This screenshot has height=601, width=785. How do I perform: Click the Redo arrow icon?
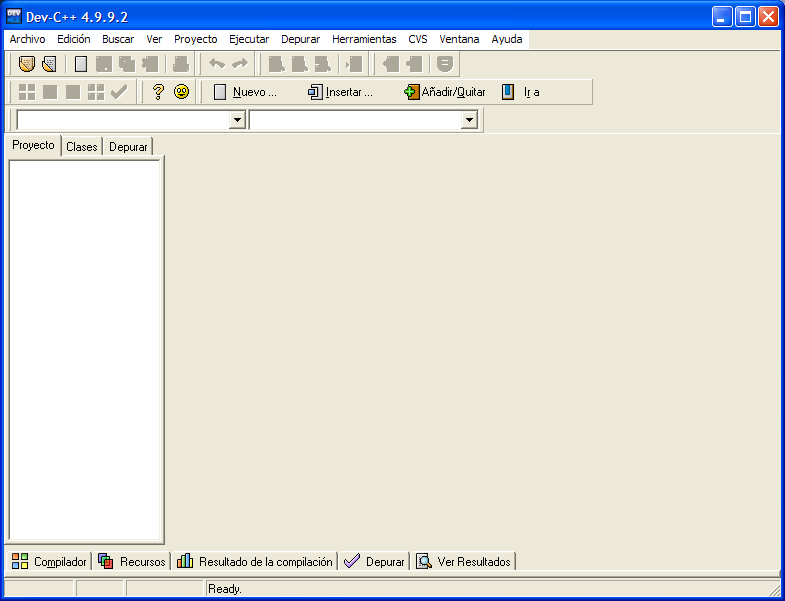pyautogui.click(x=240, y=64)
